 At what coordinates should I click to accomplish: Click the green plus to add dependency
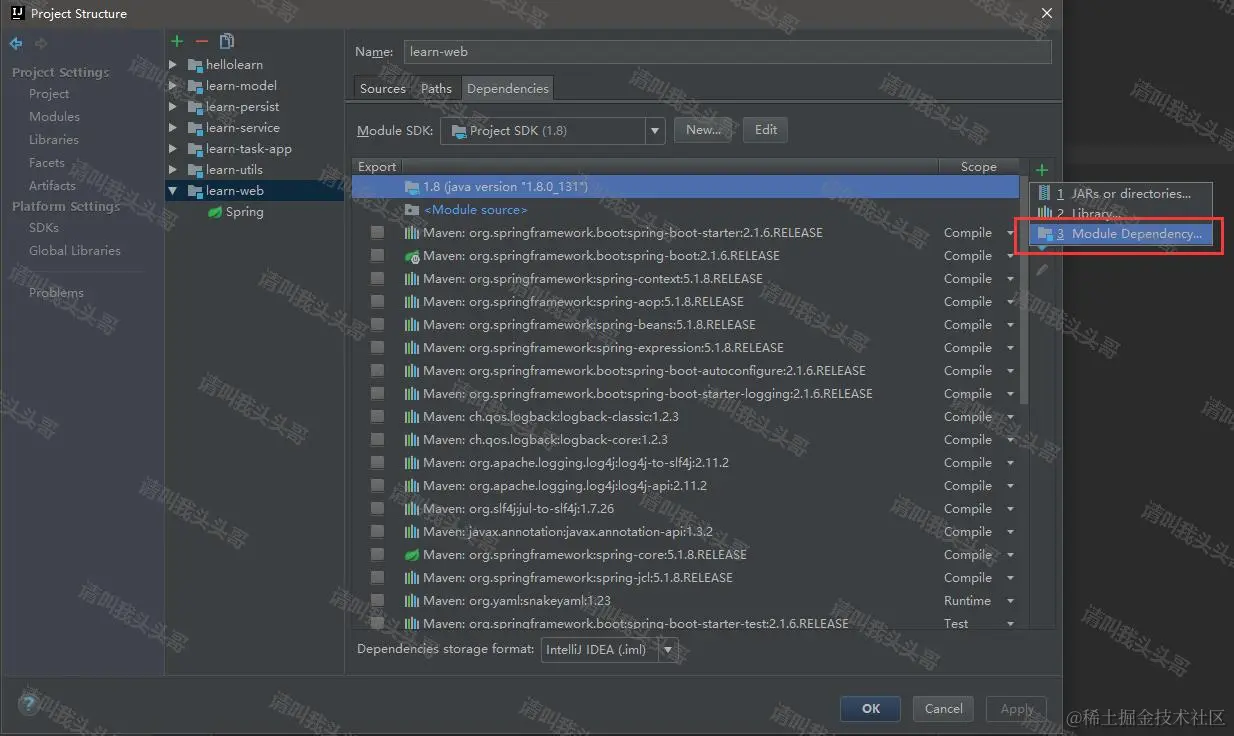coord(1041,169)
